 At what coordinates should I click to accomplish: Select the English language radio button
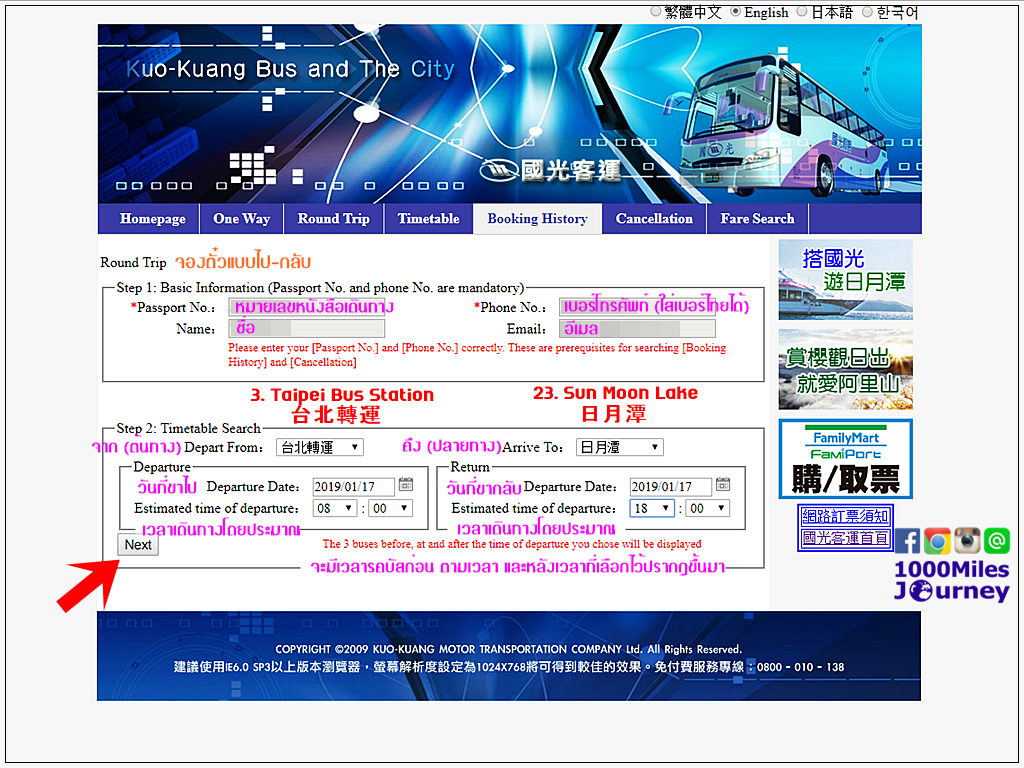735,12
